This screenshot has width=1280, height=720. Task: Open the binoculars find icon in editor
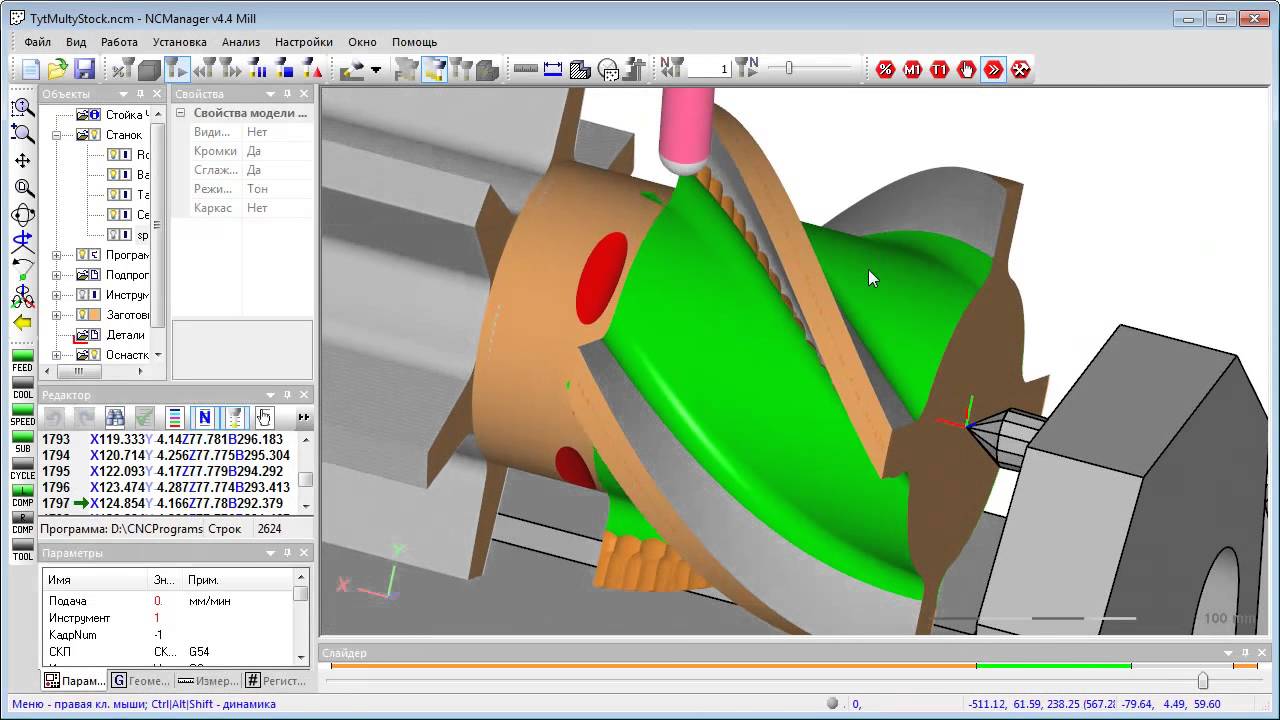(x=115, y=417)
